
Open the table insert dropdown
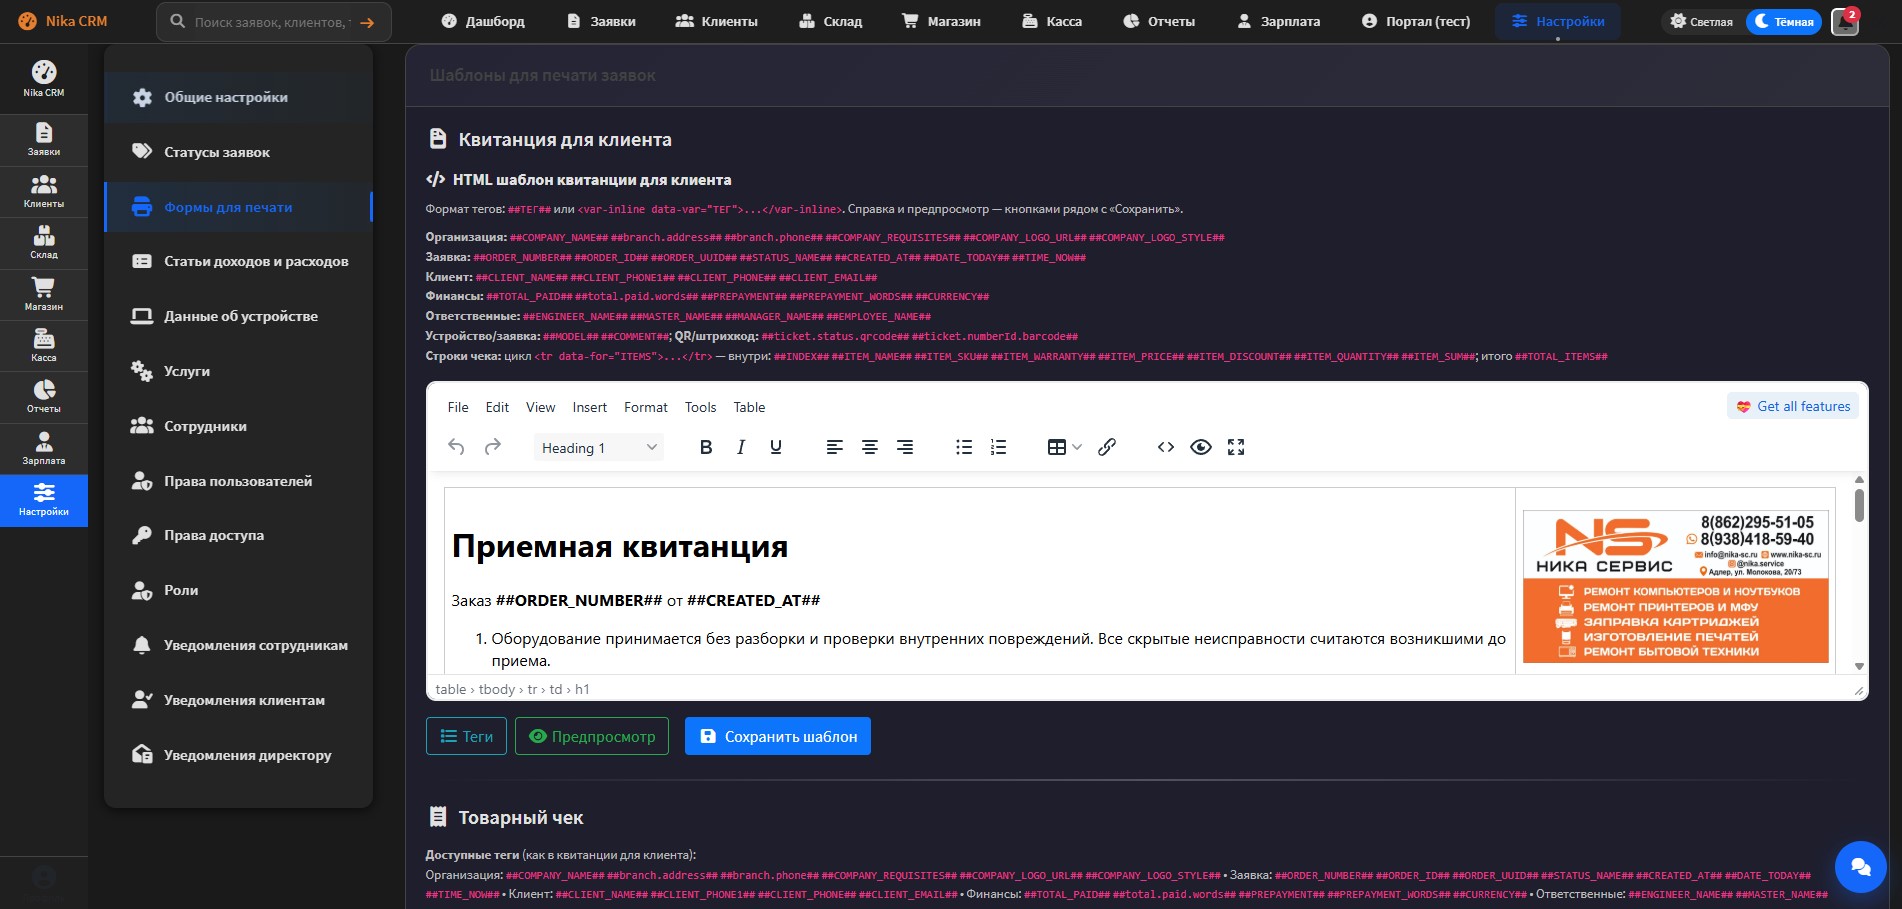[1064, 447]
